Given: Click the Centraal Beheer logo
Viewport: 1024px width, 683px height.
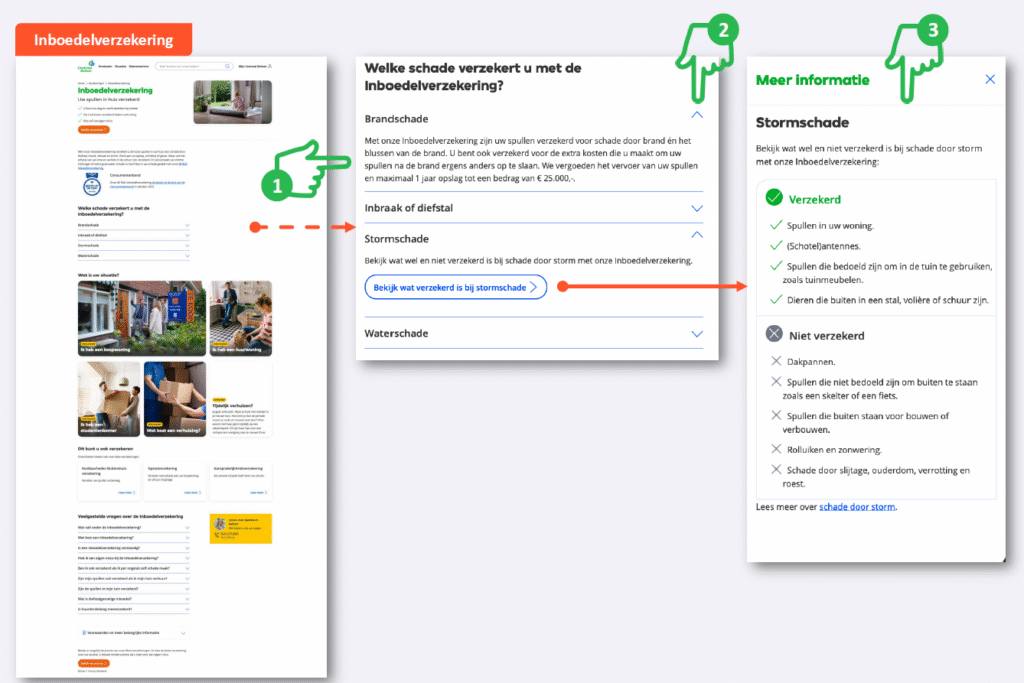Looking at the screenshot, I should pos(91,67).
